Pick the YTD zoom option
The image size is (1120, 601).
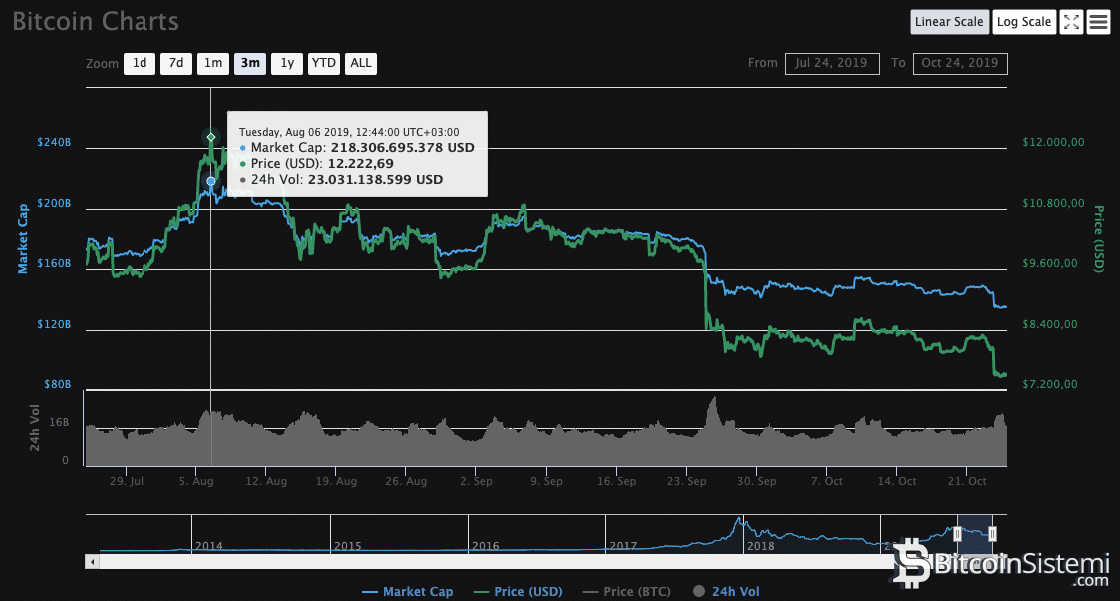coord(324,64)
